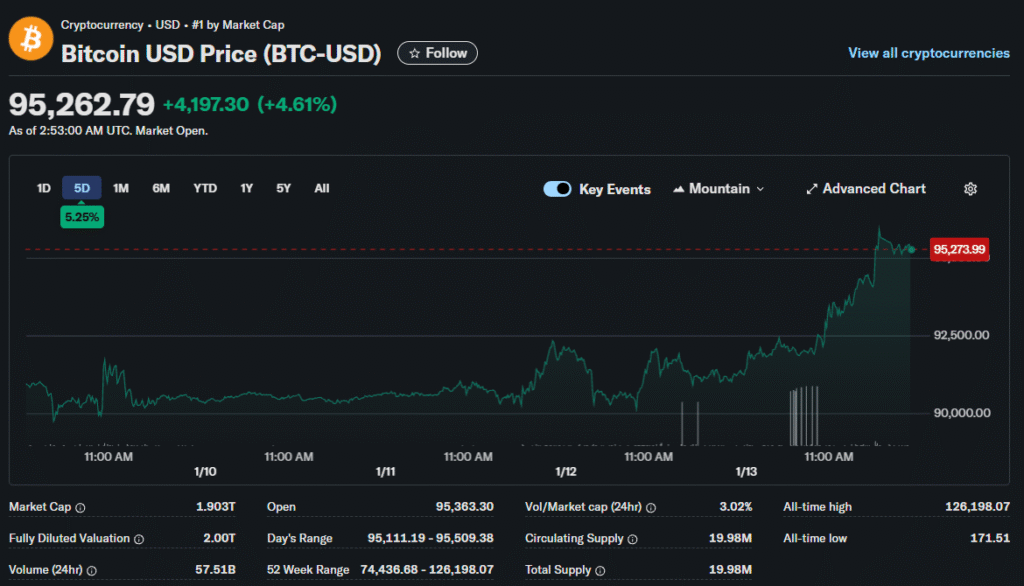This screenshot has width=1024, height=586.
Task: Show Fully Diluted Valuation info tooltip icon
Action: (138, 539)
